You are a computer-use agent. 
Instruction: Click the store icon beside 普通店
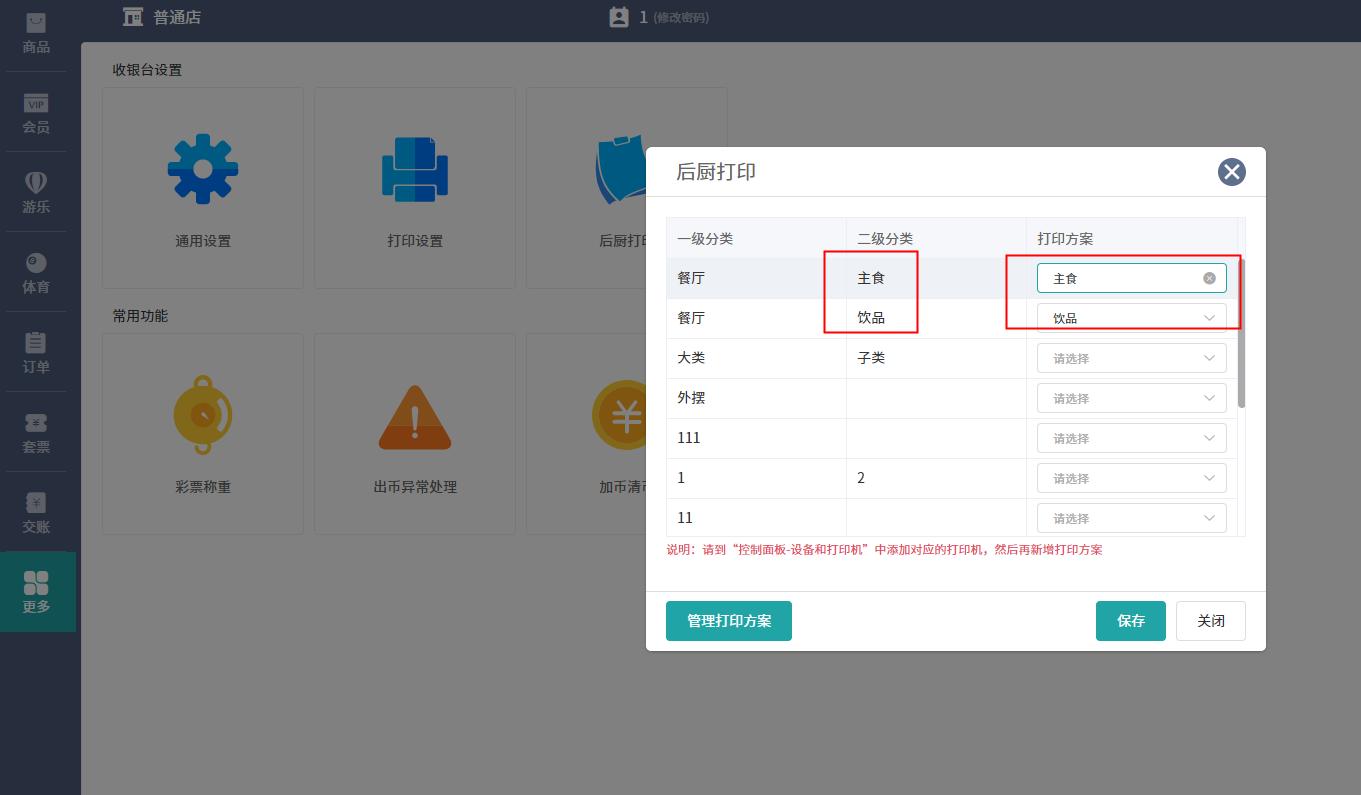coord(133,16)
